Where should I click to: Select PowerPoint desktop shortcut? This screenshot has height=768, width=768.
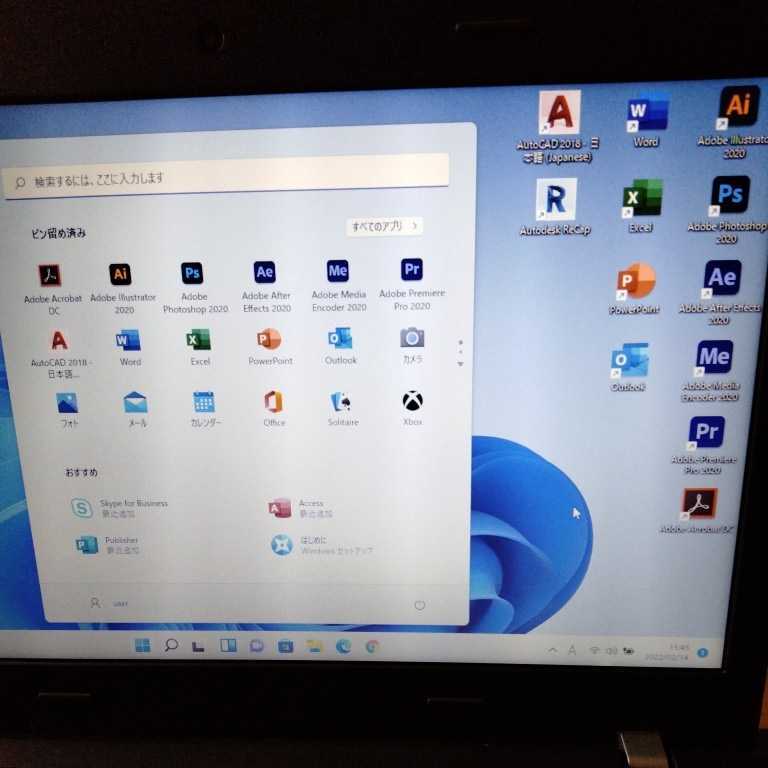(x=635, y=288)
